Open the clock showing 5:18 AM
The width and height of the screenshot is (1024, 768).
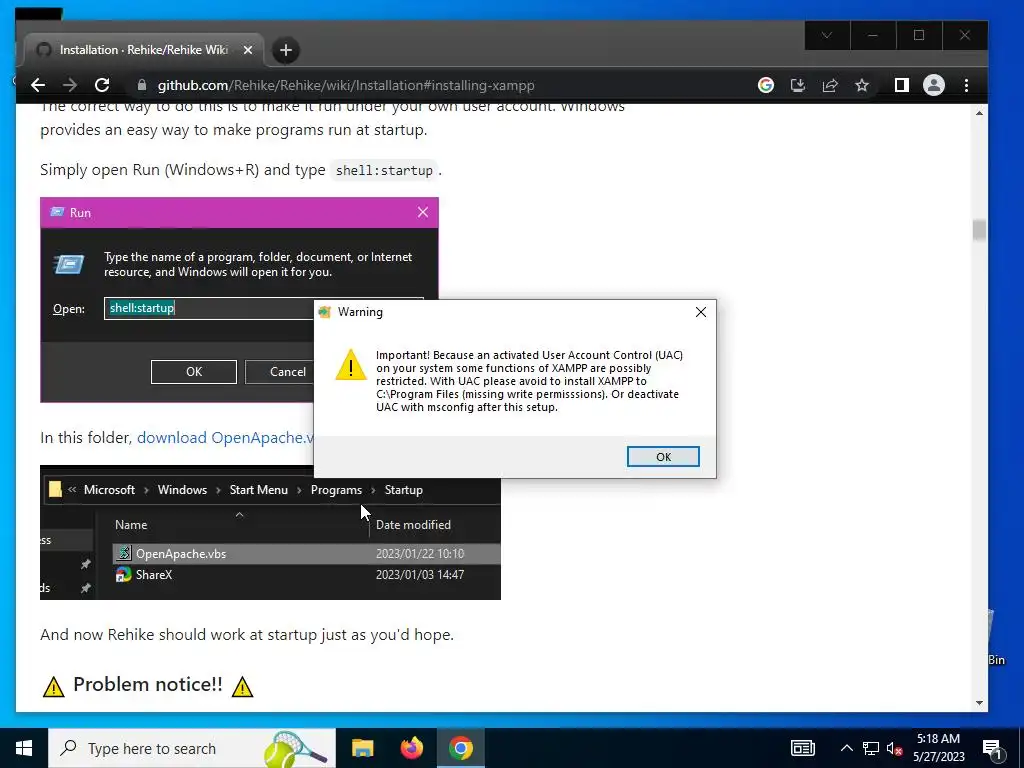tap(938, 748)
